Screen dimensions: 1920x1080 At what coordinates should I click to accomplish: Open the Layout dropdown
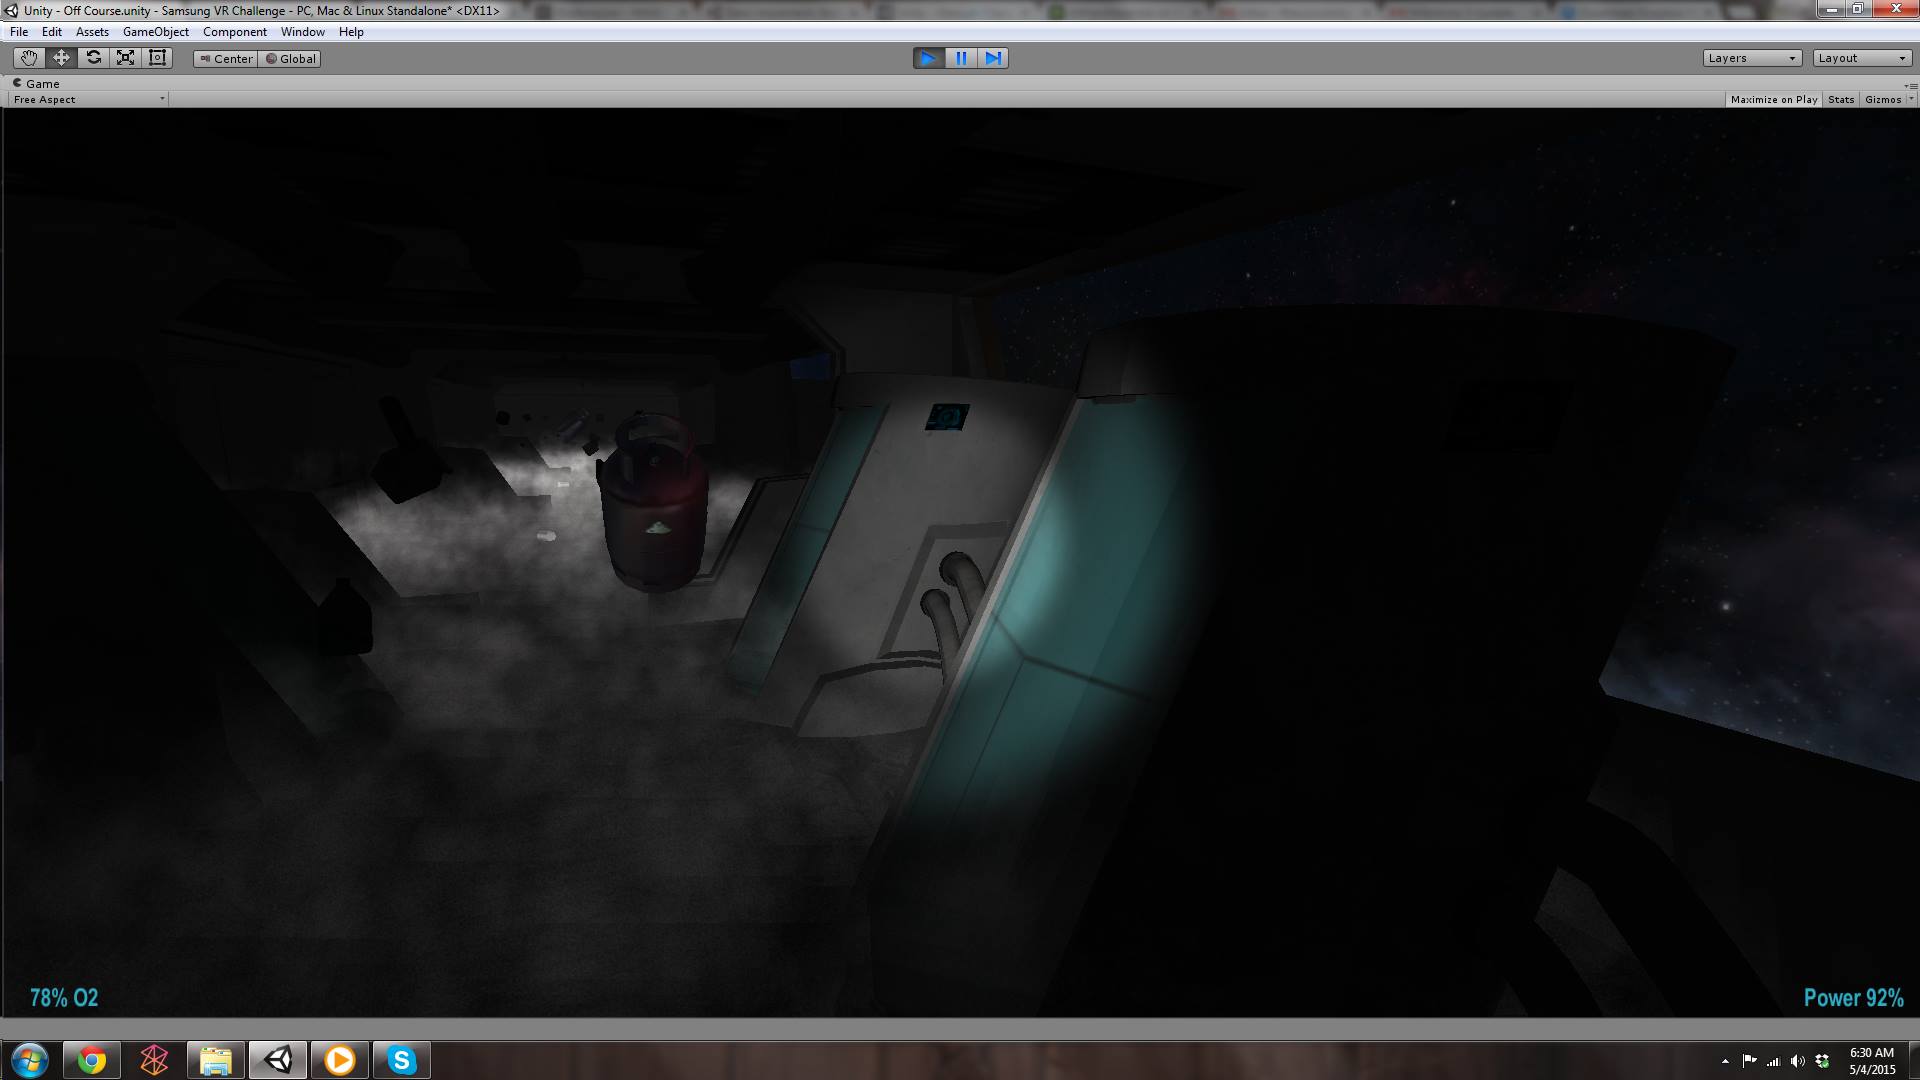coord(1862,58)
